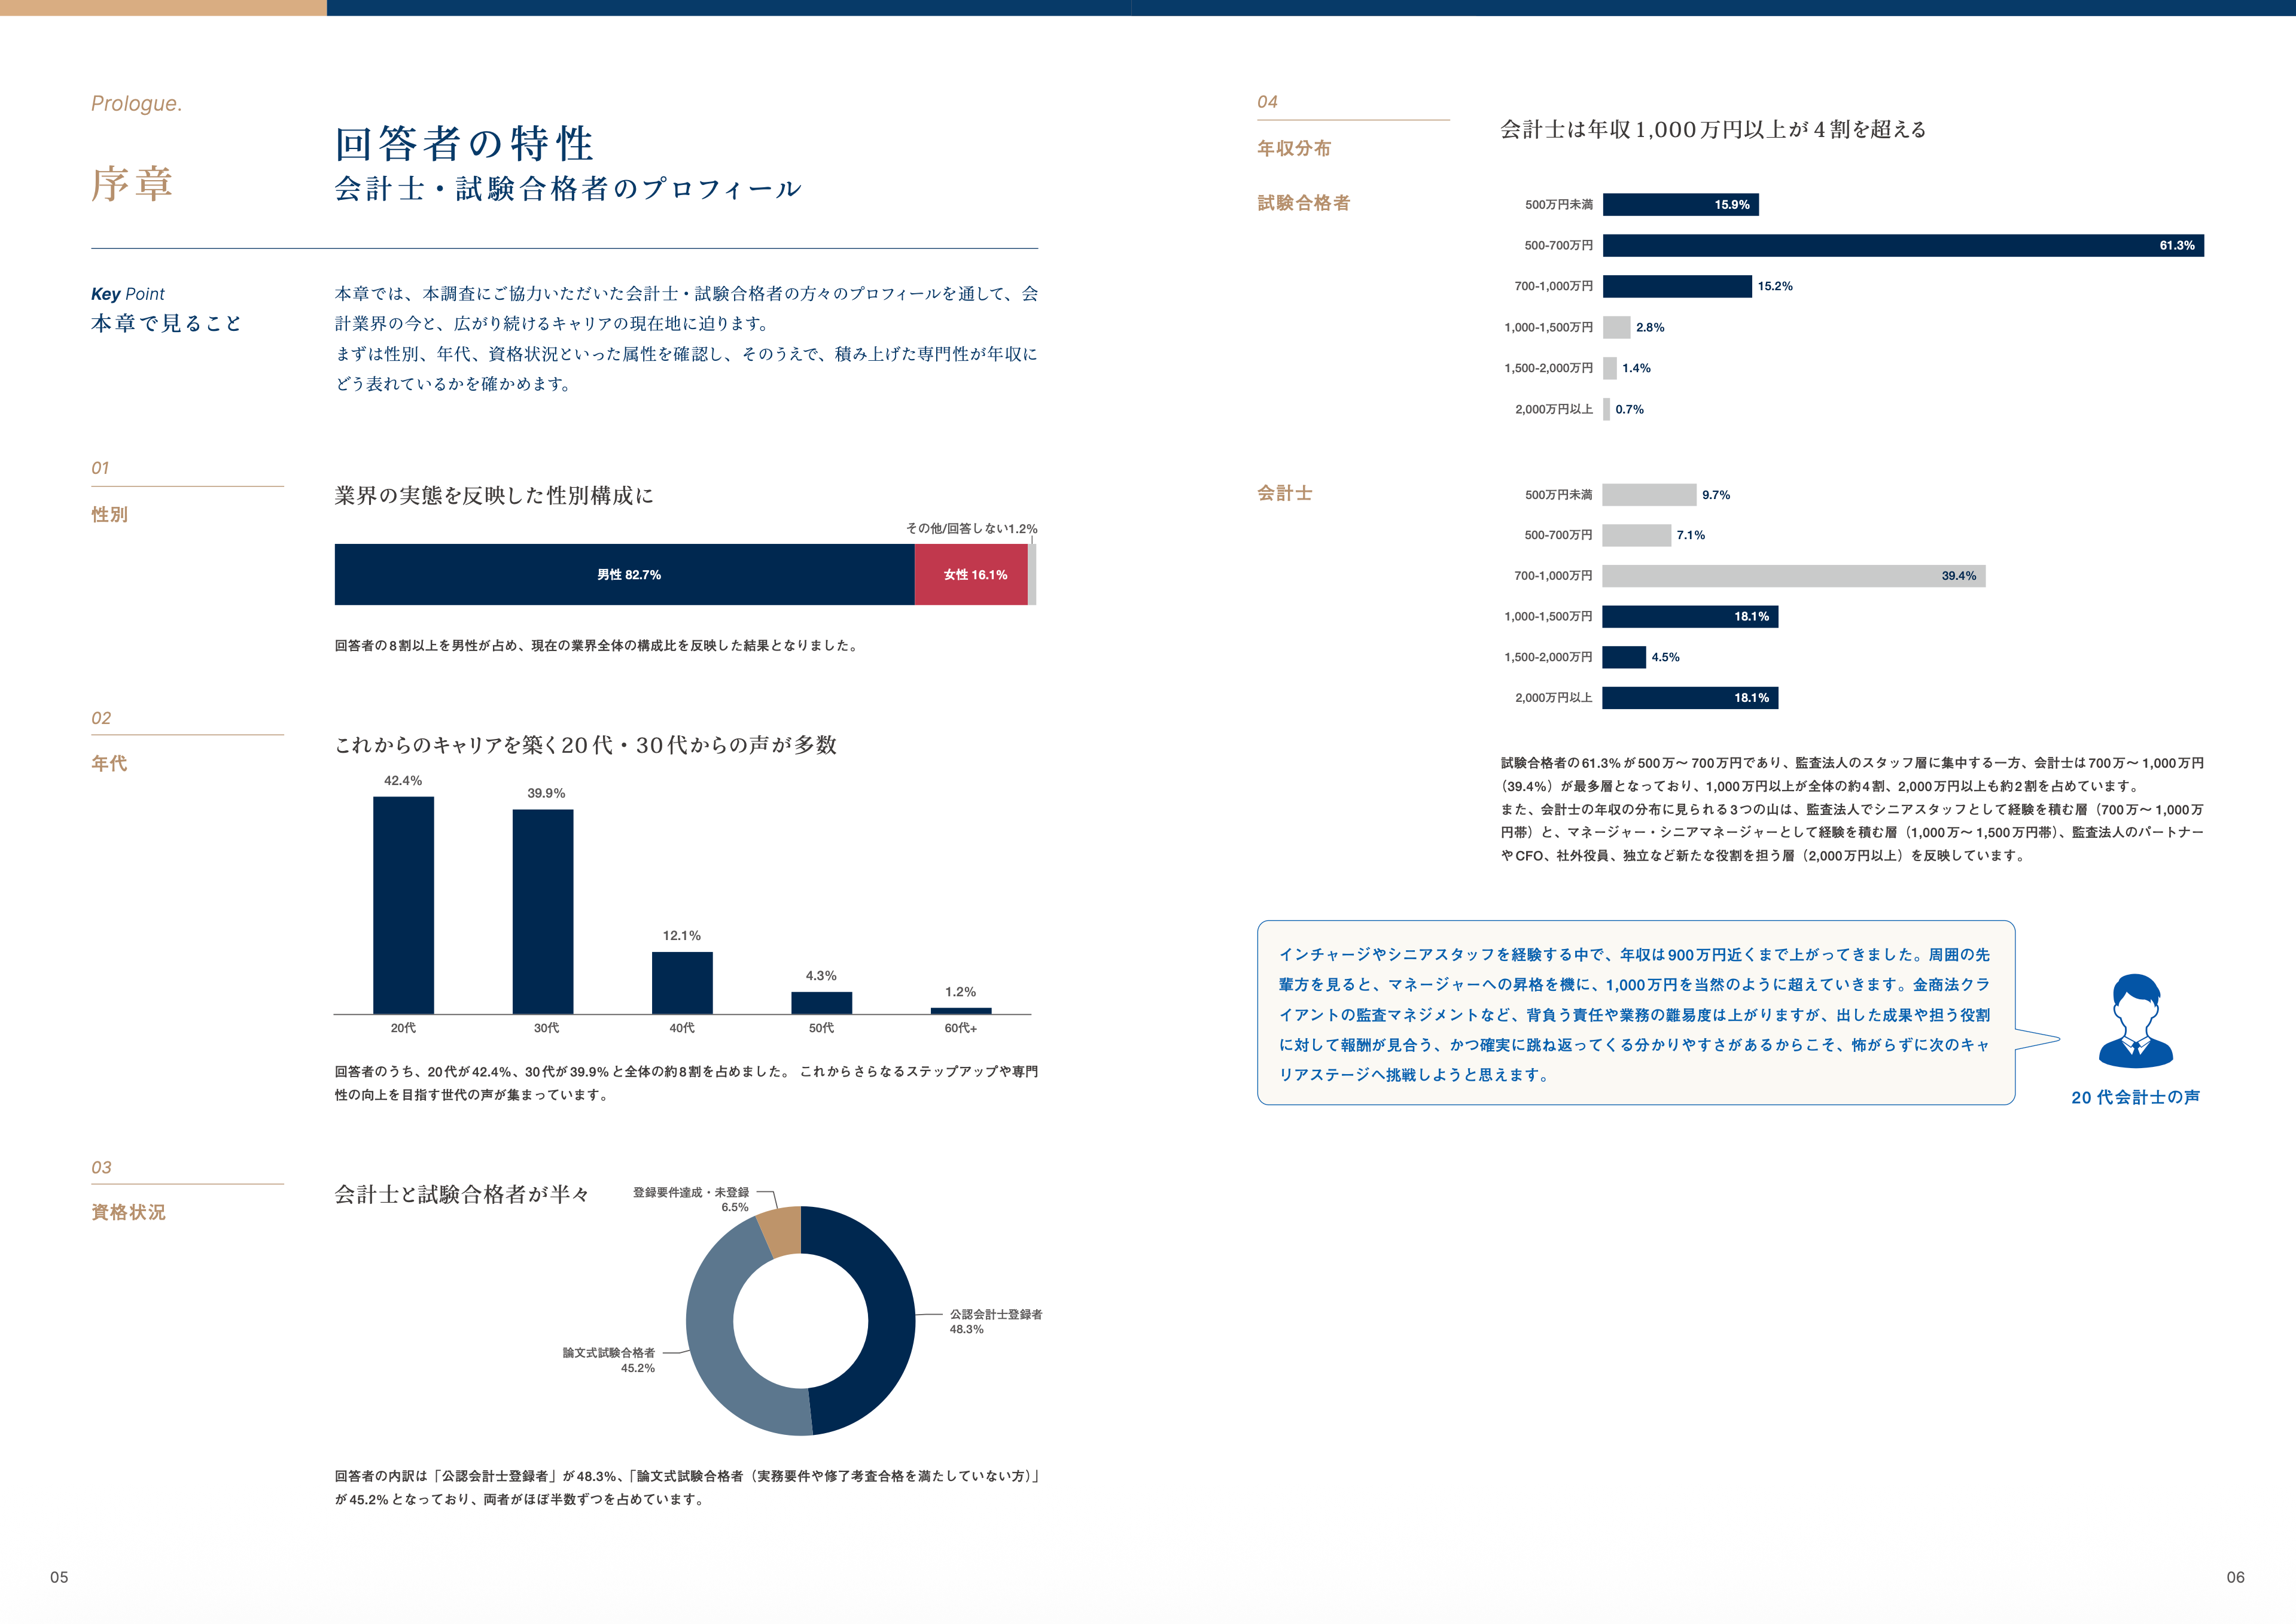
Task: Click page number '06'
Action: click(x=2235, y=1577)
